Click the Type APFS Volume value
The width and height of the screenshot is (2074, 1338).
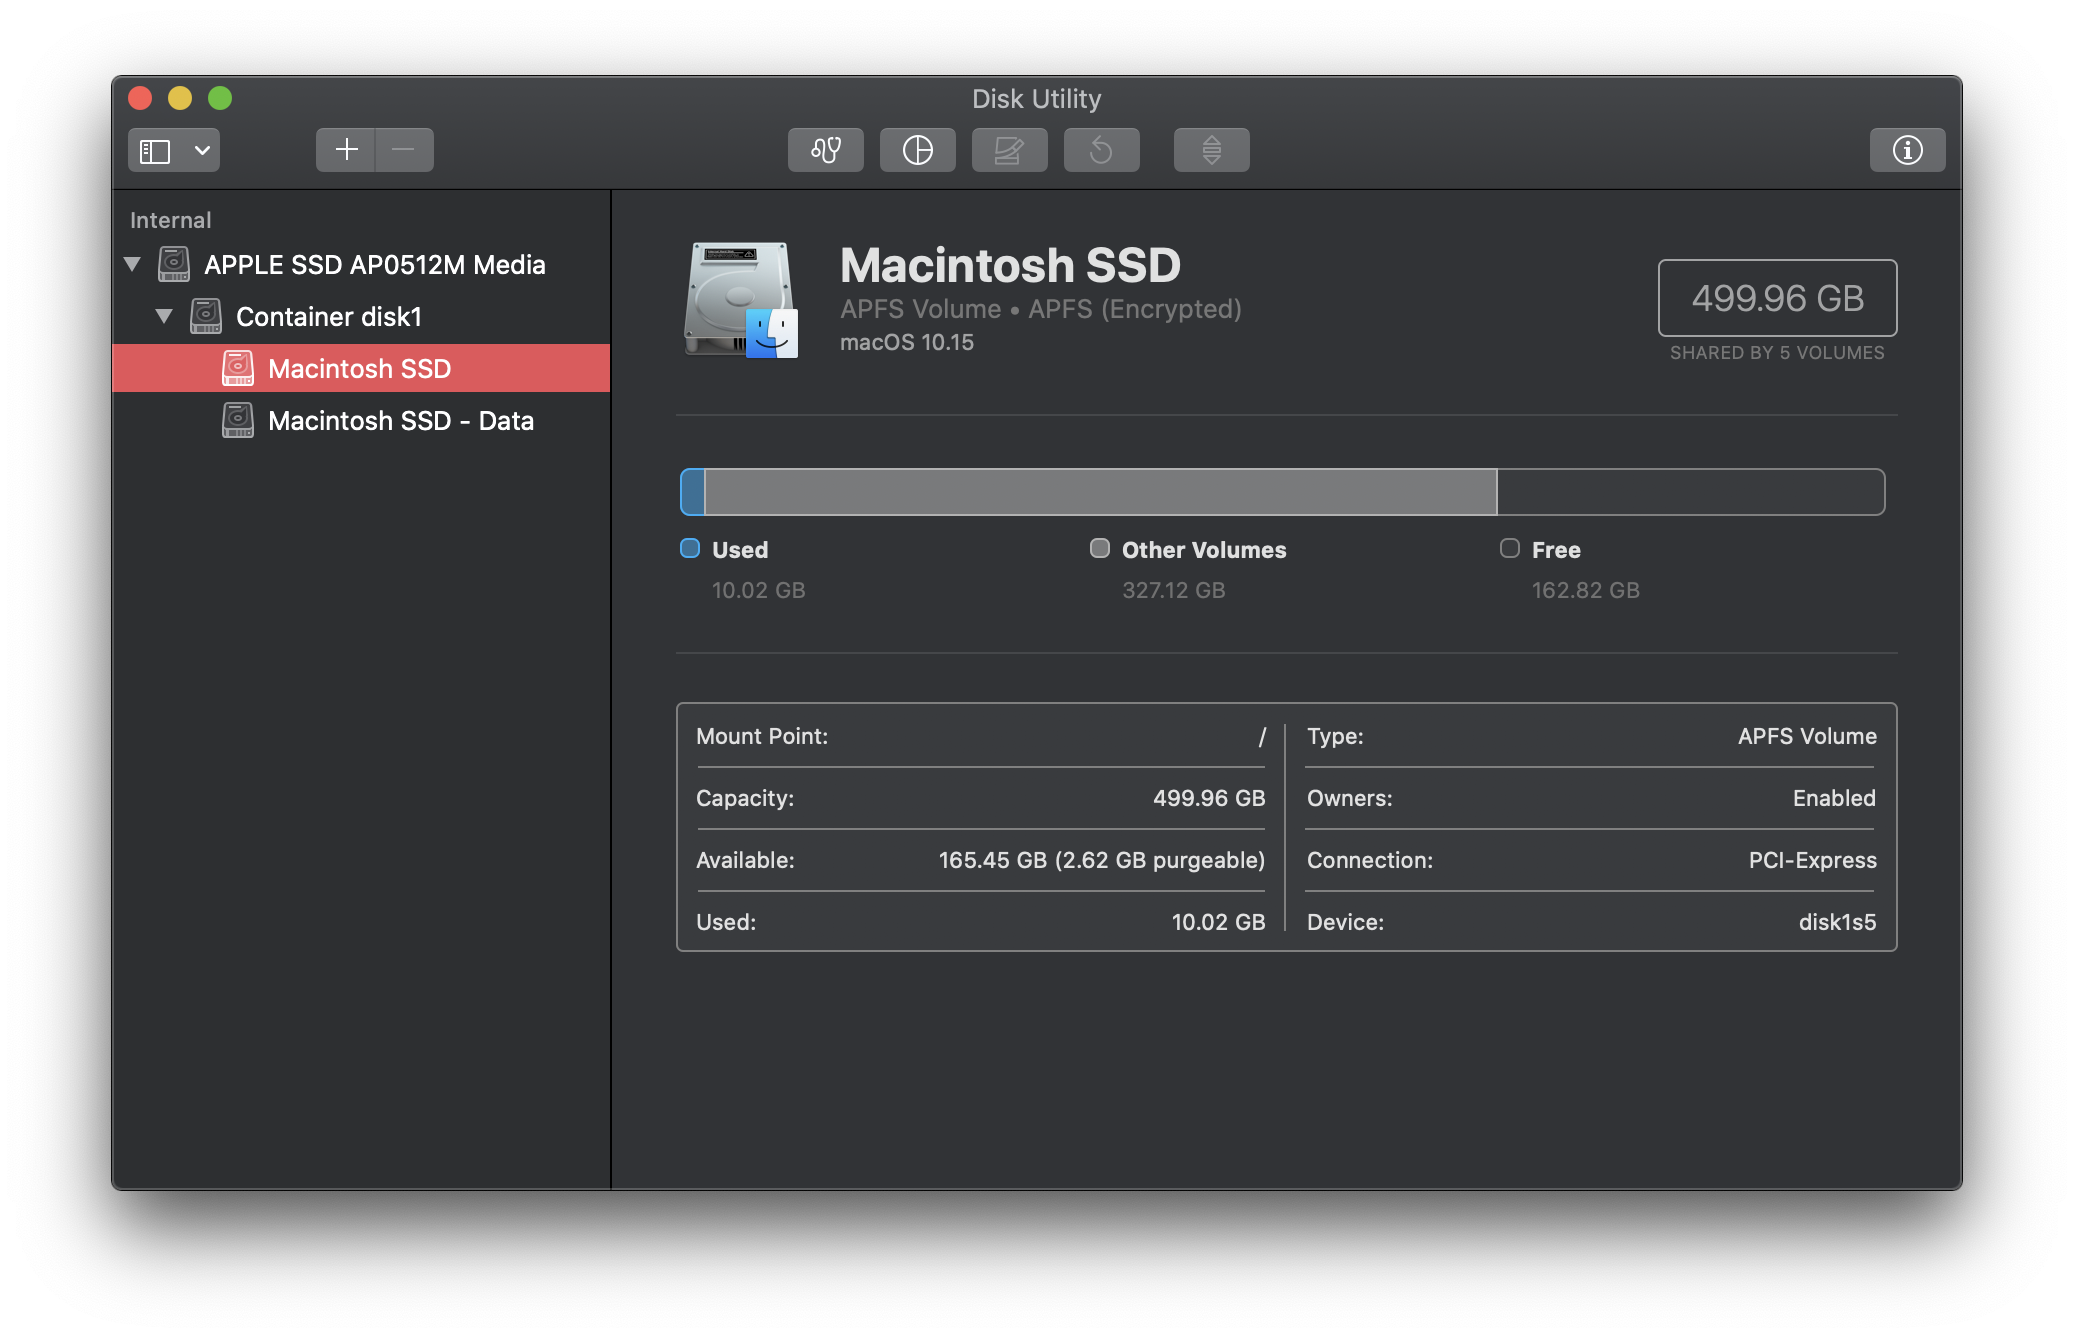tap(1807, 736)
